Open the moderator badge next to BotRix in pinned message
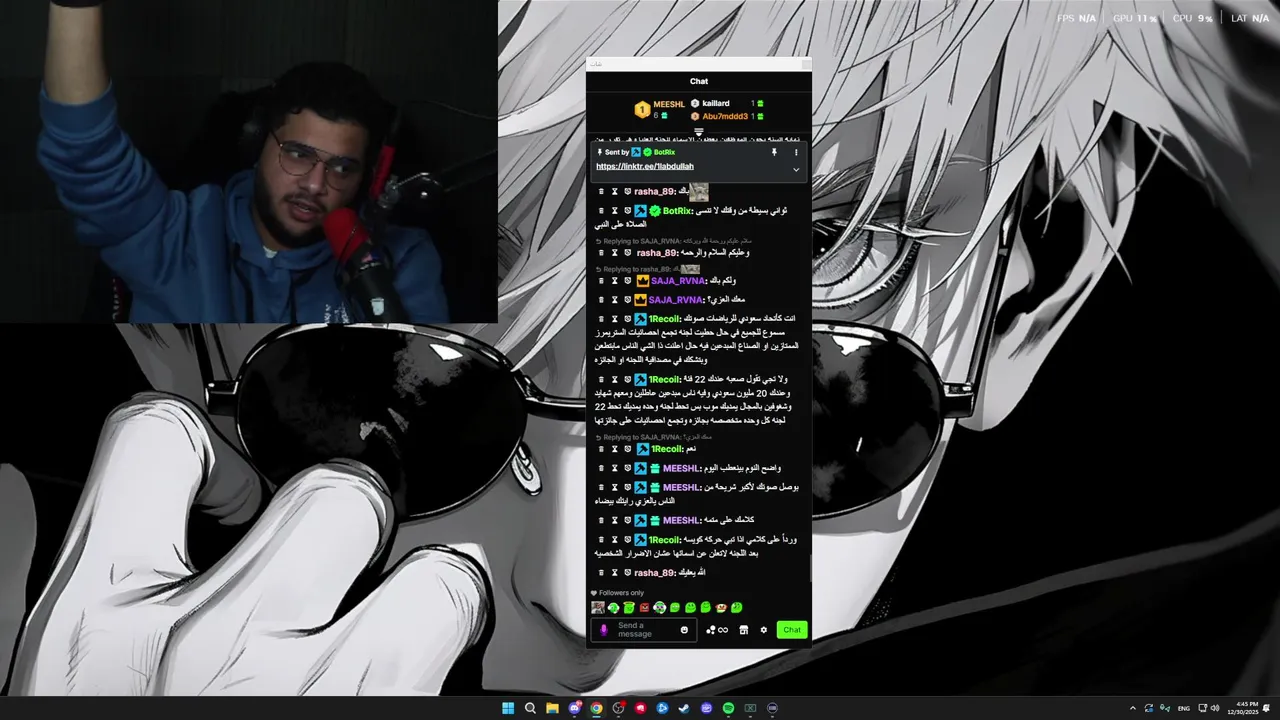 click(636, 152)
